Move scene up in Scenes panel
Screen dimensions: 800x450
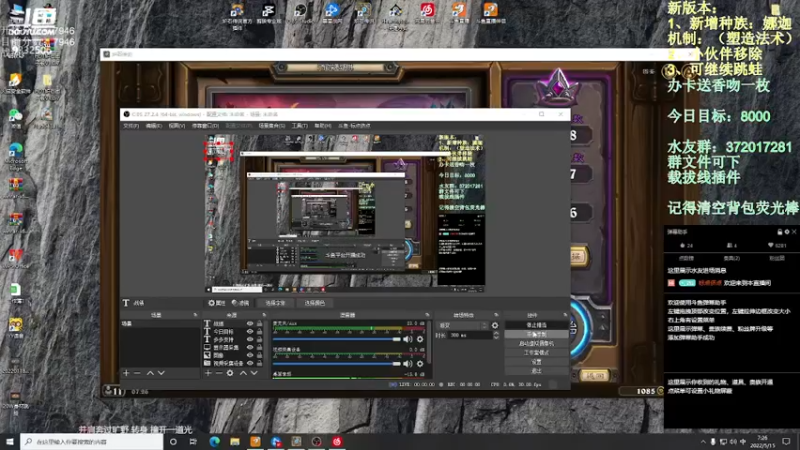150,373
